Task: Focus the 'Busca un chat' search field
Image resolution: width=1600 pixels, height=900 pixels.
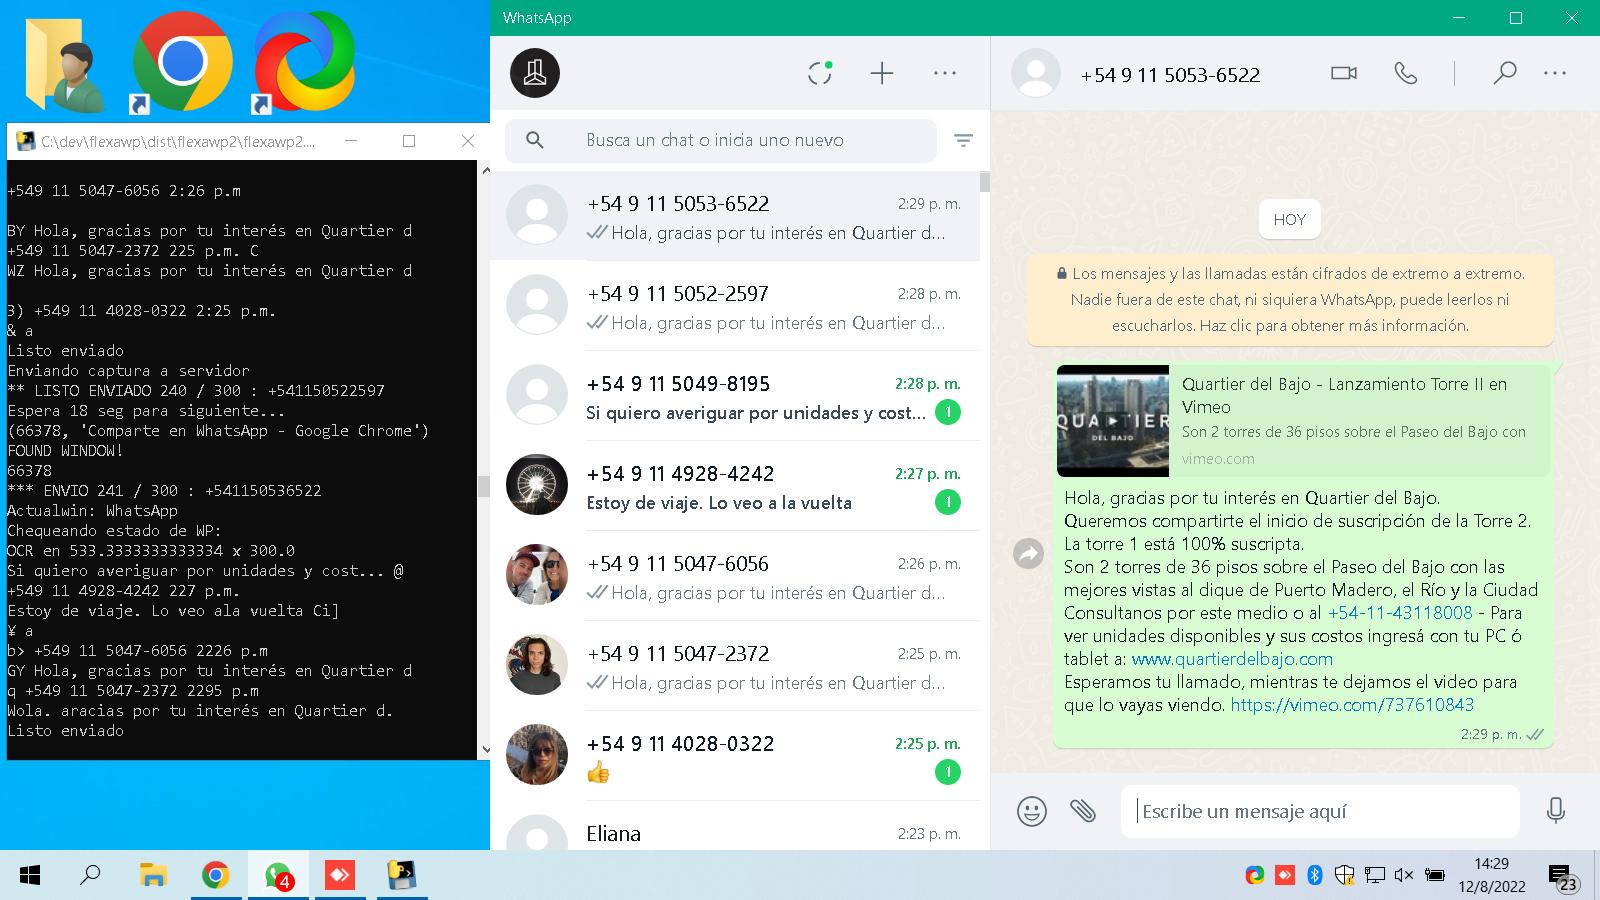Action: click(720, 140)
